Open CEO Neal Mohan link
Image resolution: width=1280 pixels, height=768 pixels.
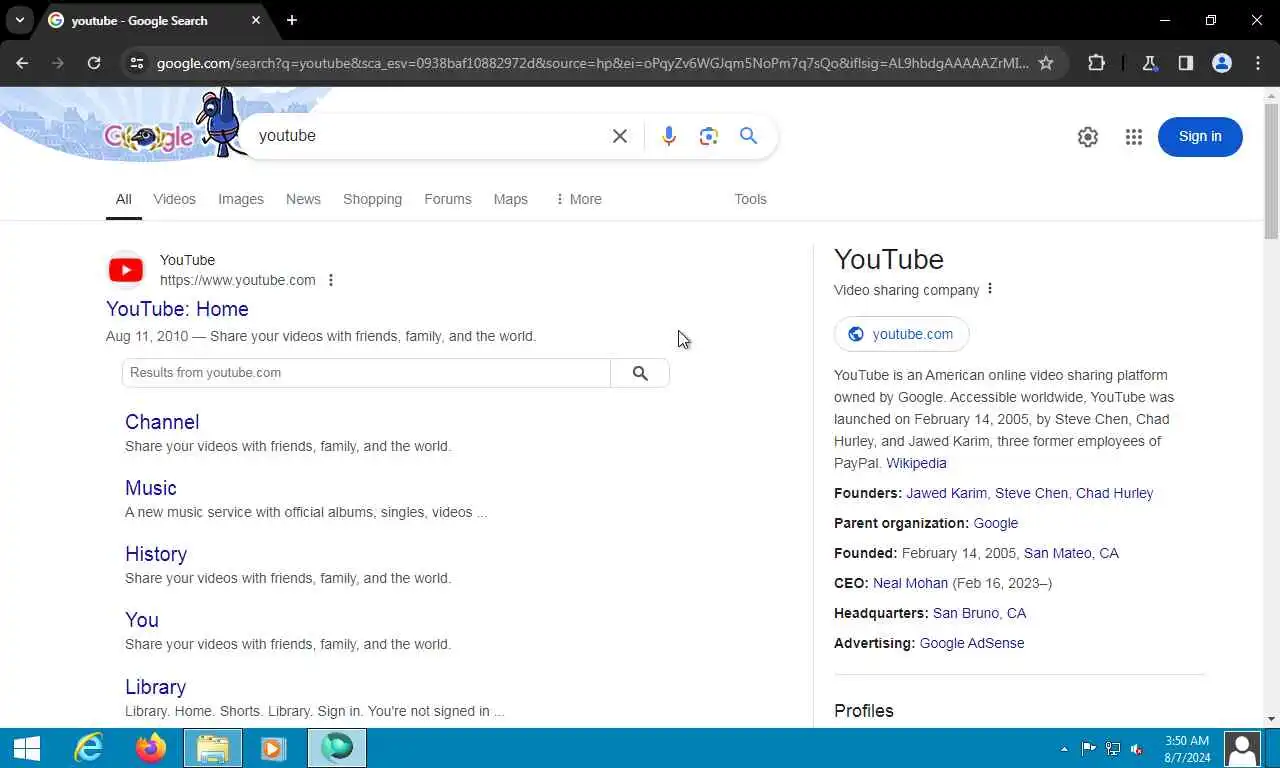(910, 583)
